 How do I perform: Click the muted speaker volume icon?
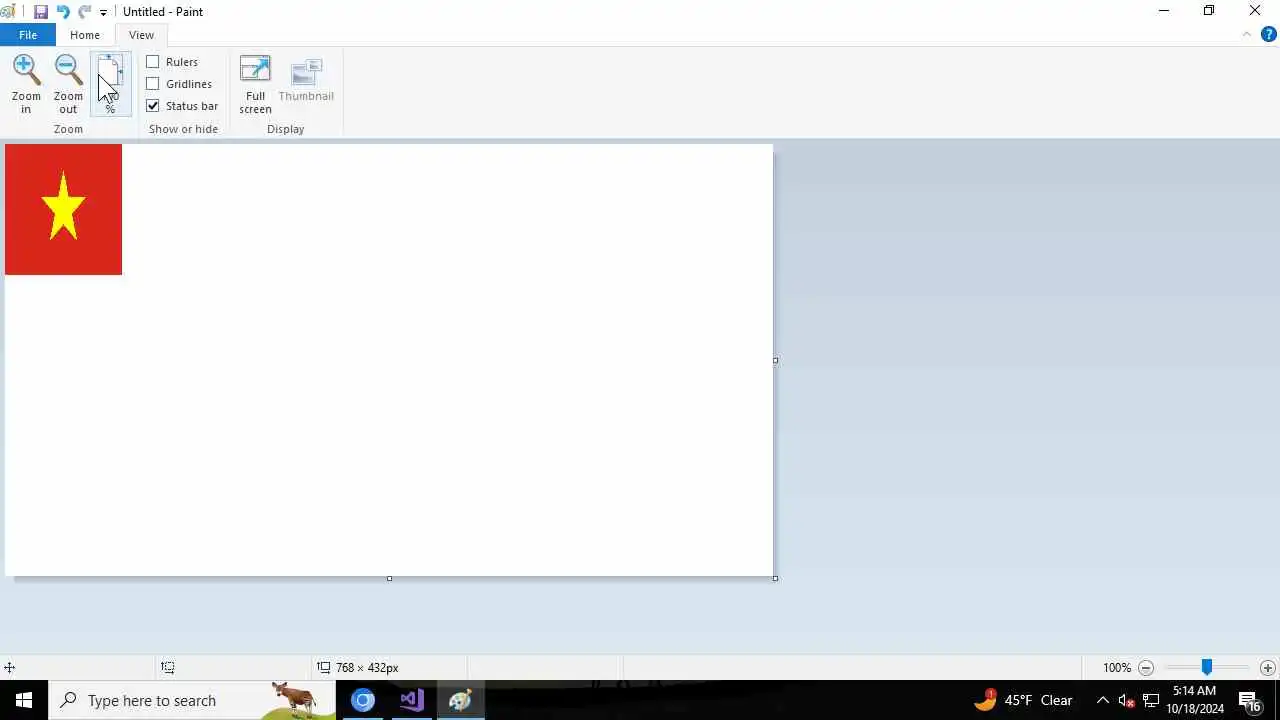(x=1127, y=700)
